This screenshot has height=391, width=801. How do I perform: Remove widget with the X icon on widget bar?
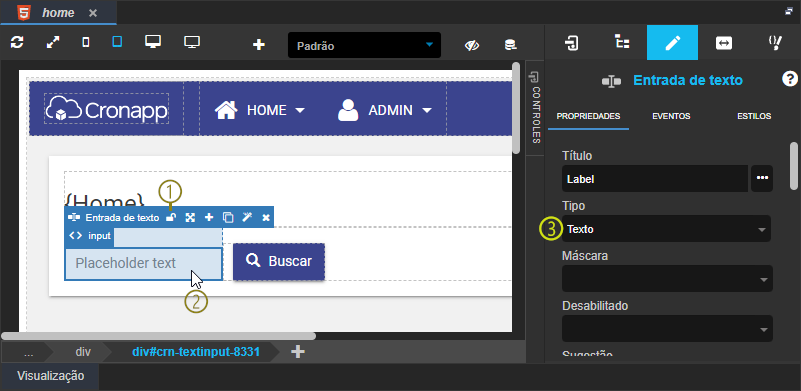pyautogui.click(x=266, y=218)
